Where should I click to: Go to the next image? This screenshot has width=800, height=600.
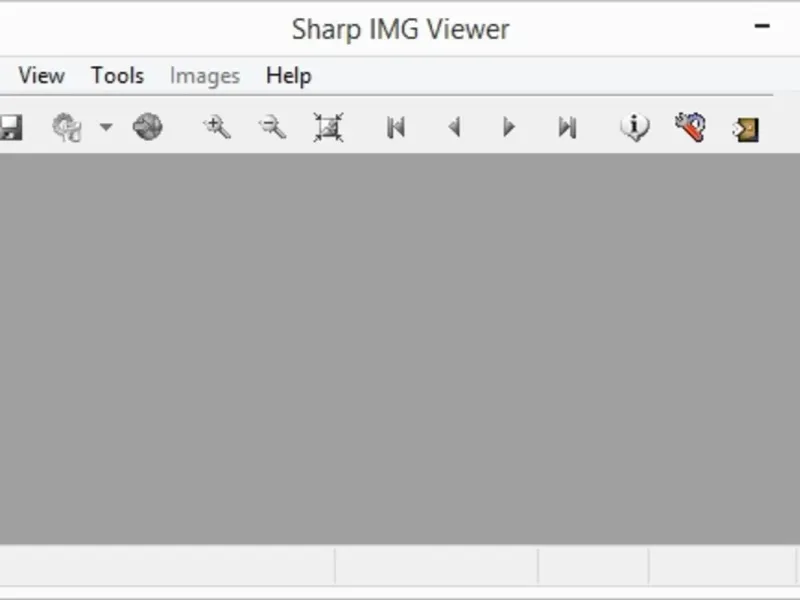509,127
